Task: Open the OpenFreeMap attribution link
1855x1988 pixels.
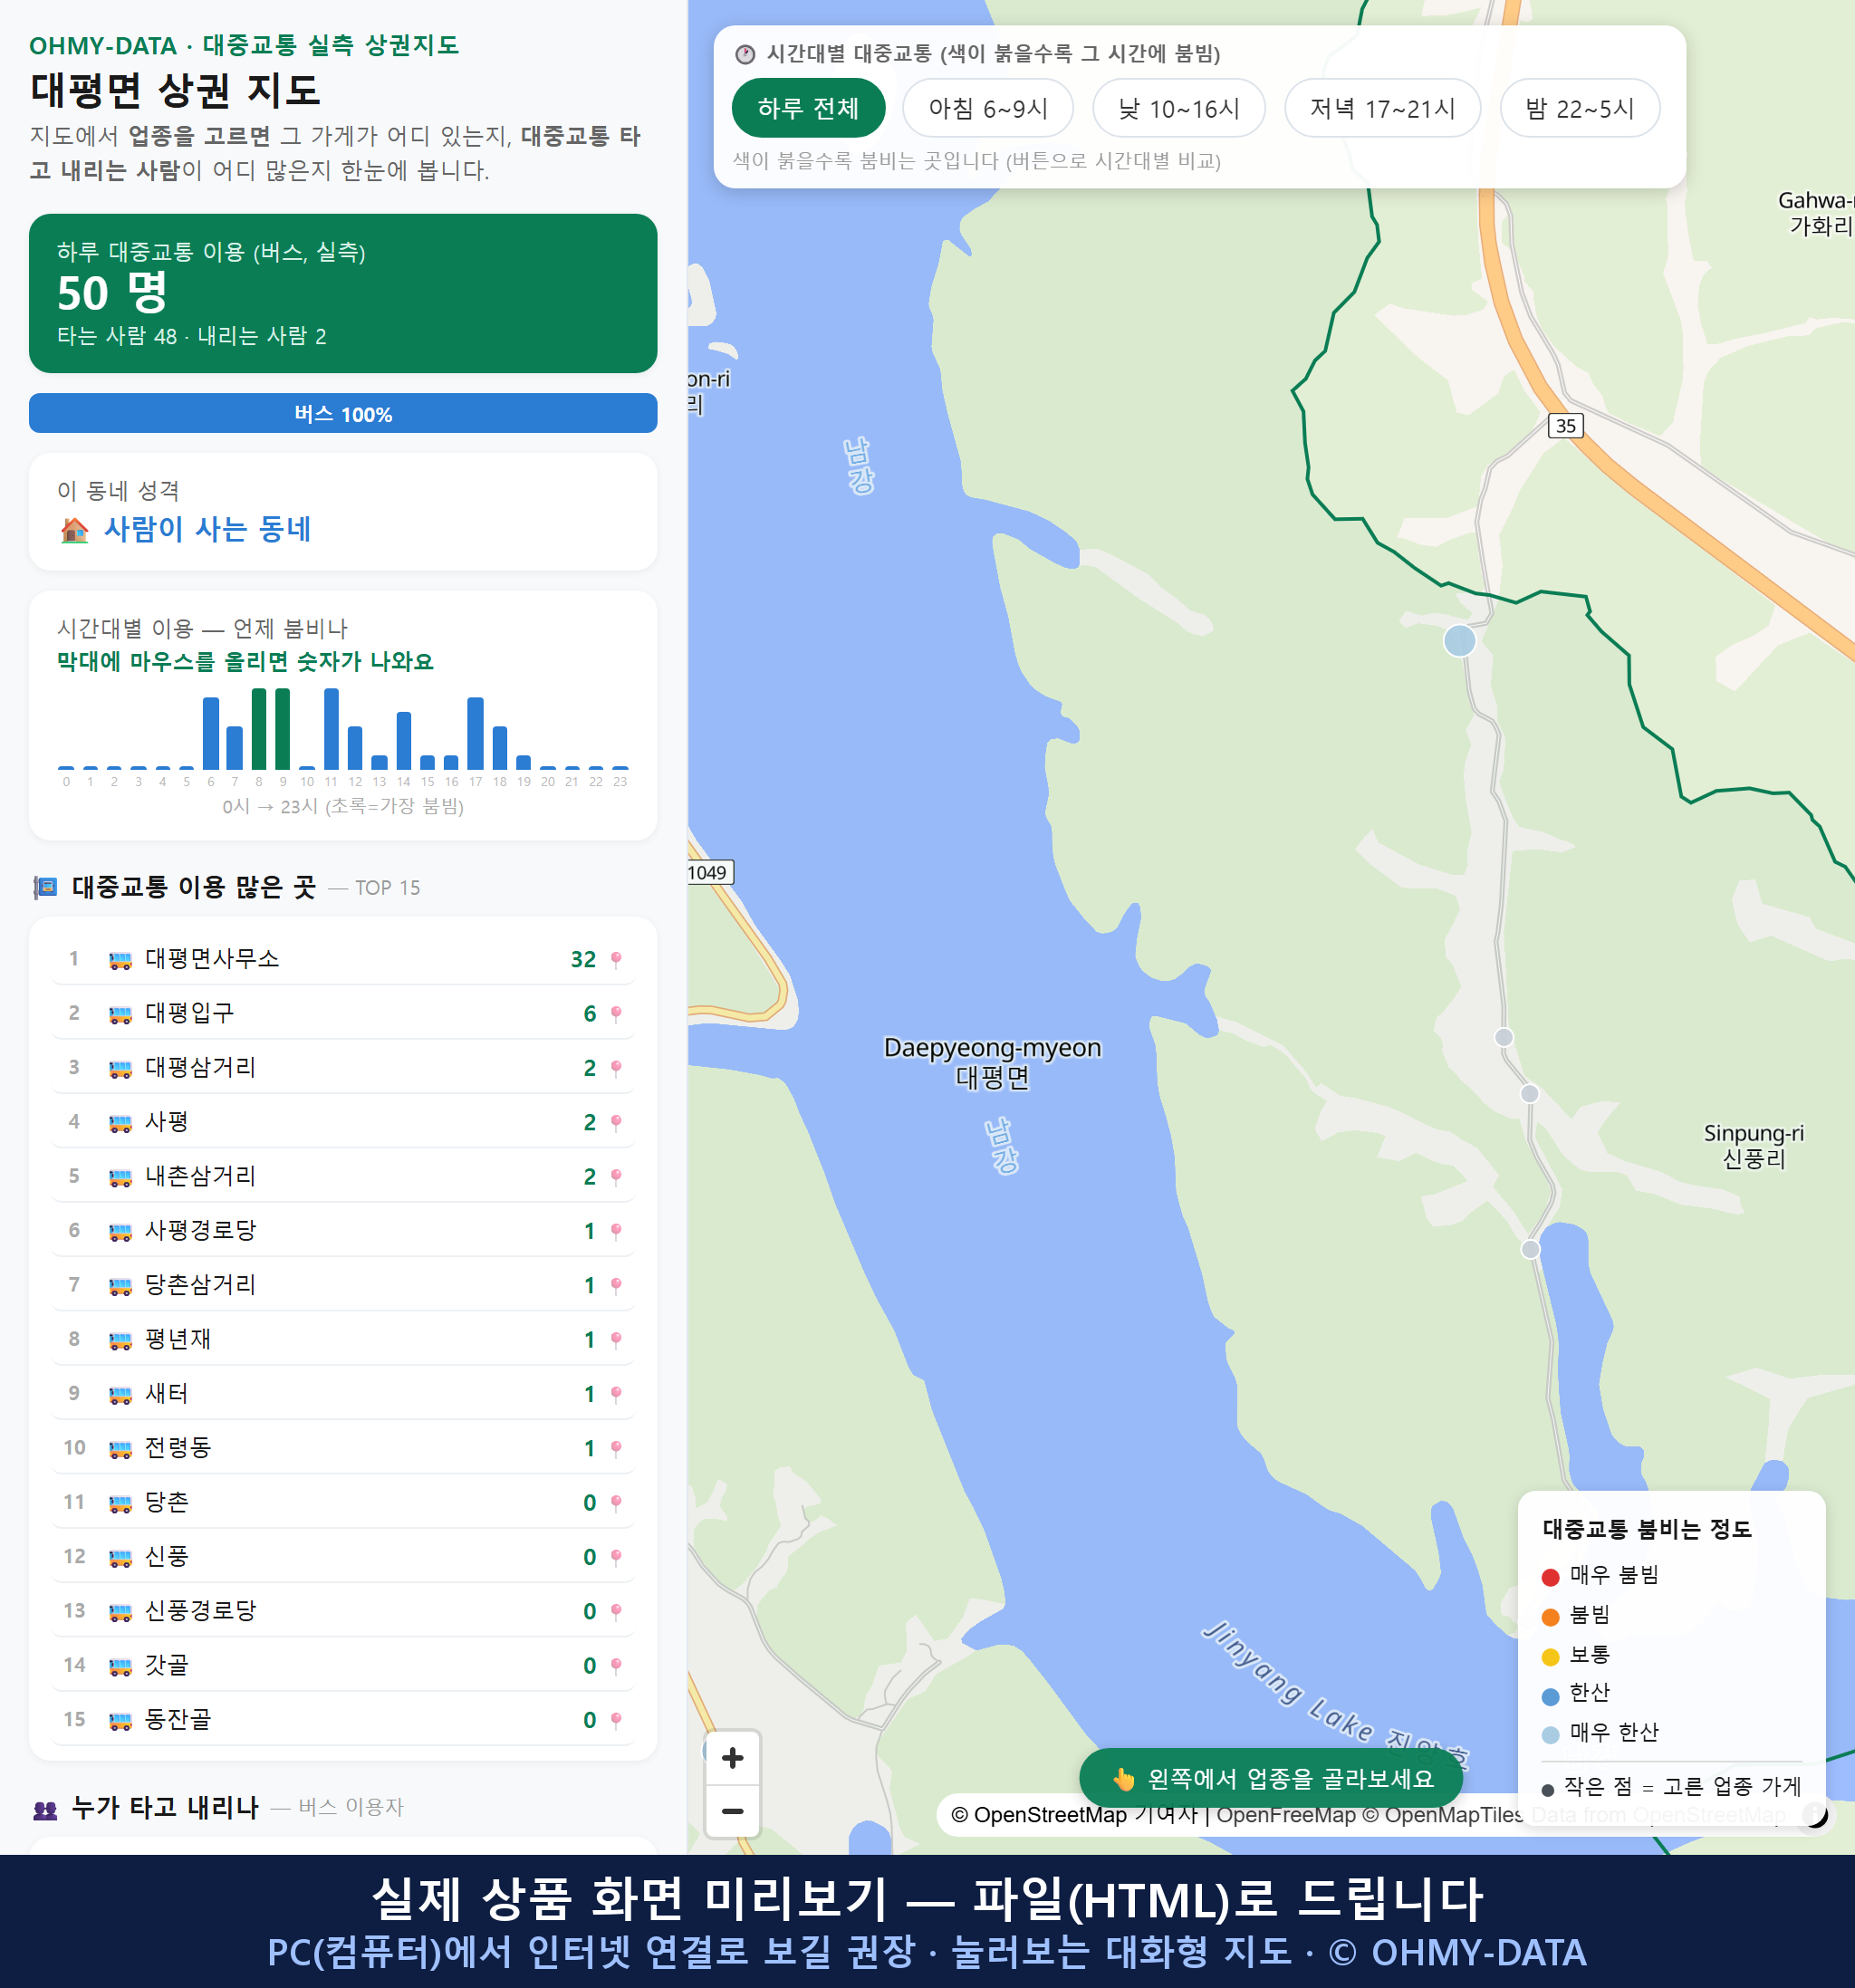Action: [x=1286, y=1815]
